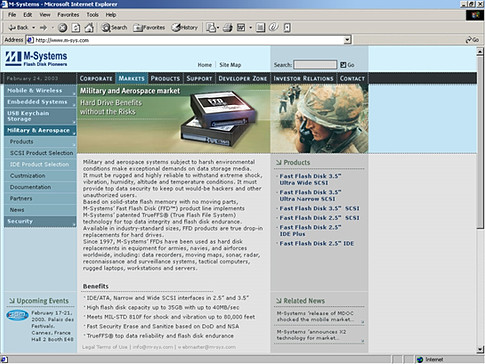Click the Edit with Word toolbar icon

click(x=241, y=27)
